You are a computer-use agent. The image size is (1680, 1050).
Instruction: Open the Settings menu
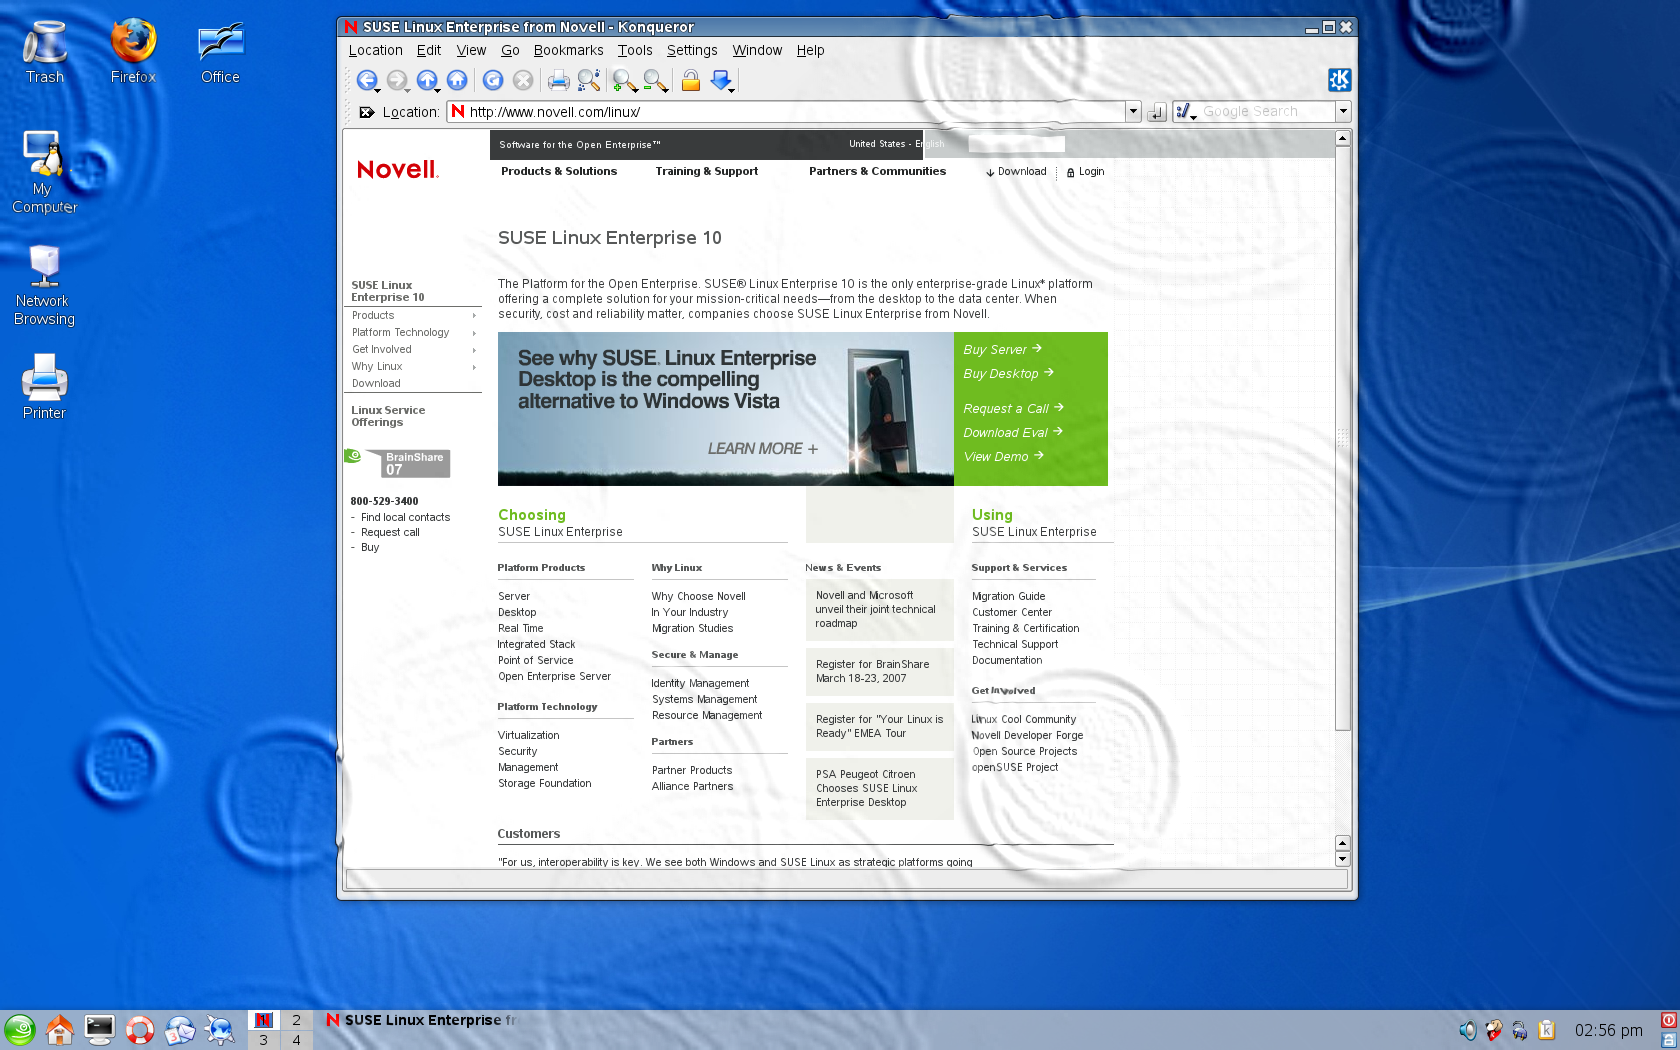click(692, 50)
